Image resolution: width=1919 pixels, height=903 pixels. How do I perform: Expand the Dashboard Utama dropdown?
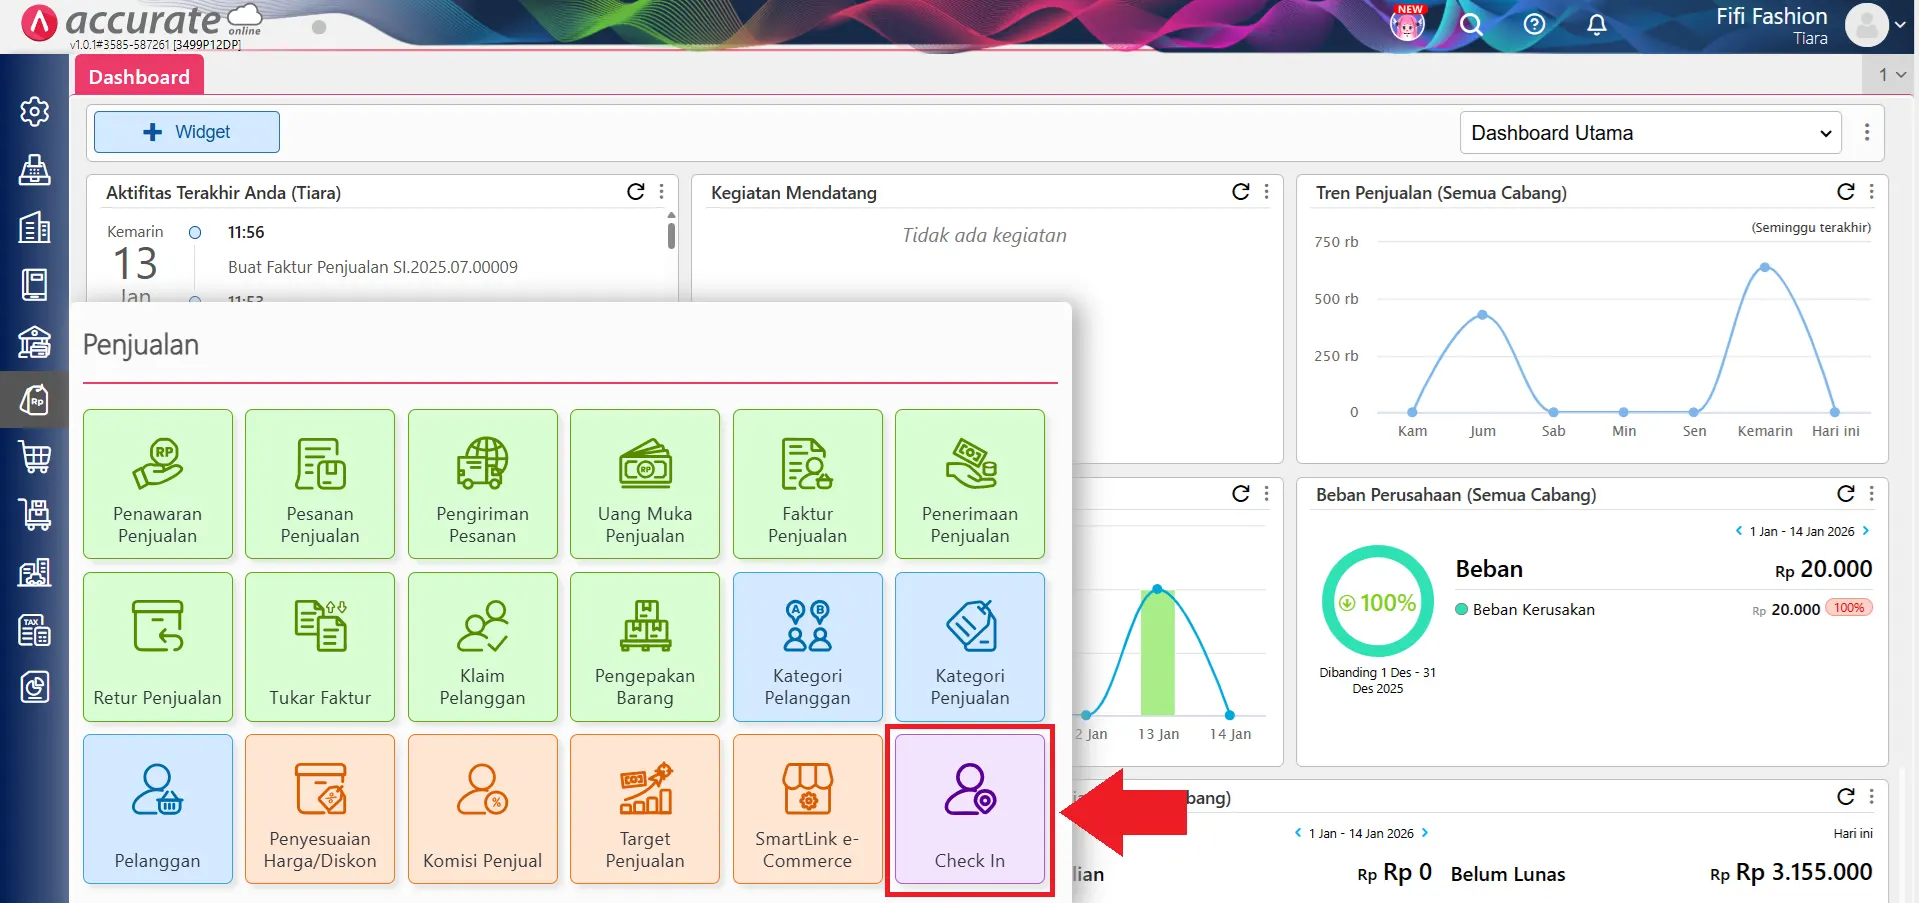1650,133
